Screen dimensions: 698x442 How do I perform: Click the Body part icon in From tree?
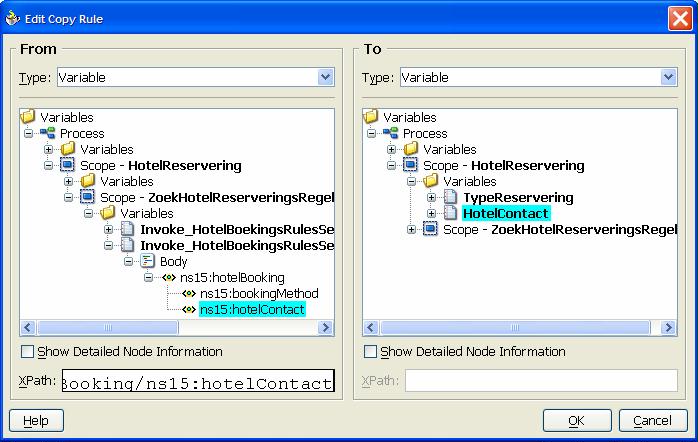coord(147,261)
